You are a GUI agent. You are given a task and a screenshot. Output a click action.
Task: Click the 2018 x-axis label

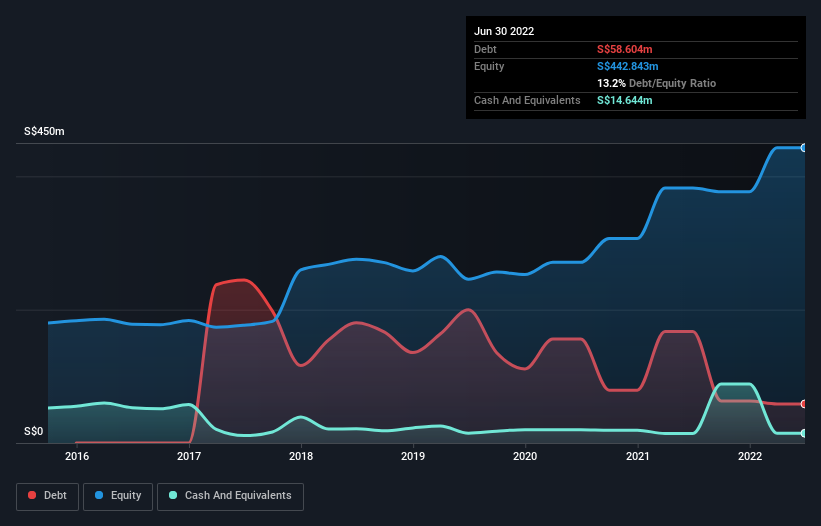click(301, 456)
